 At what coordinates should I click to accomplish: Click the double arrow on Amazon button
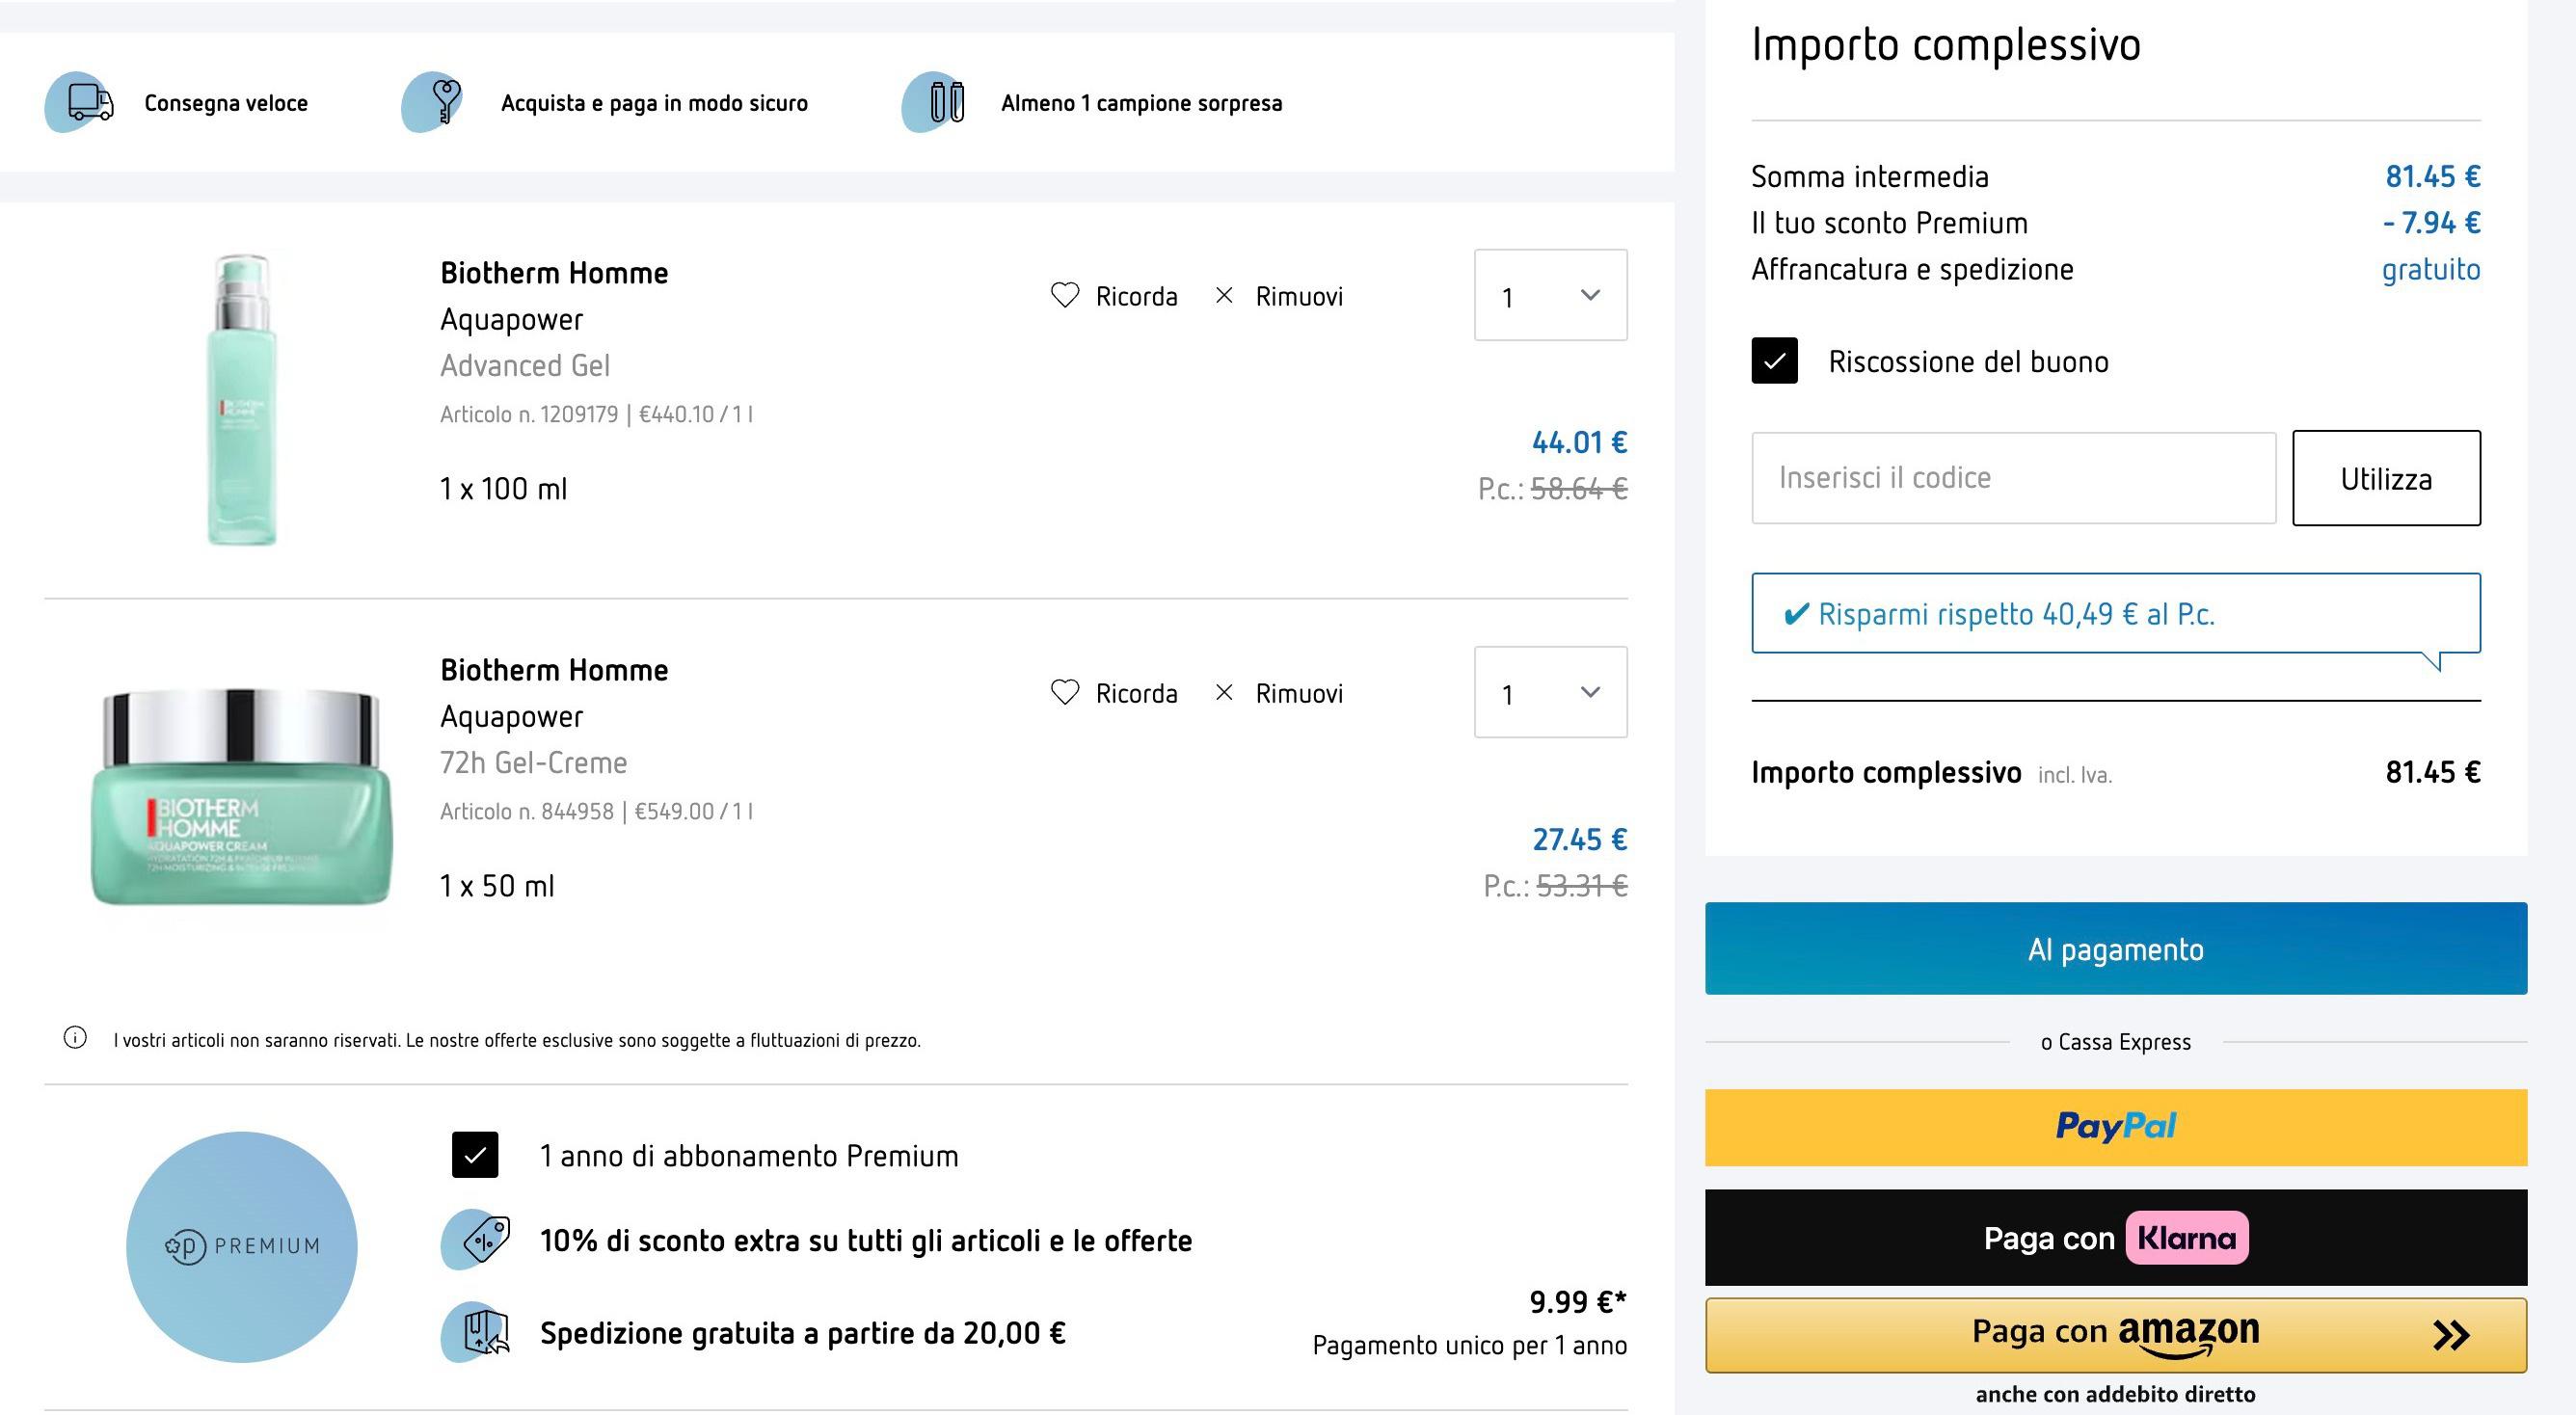(x=2451, y=1335)
